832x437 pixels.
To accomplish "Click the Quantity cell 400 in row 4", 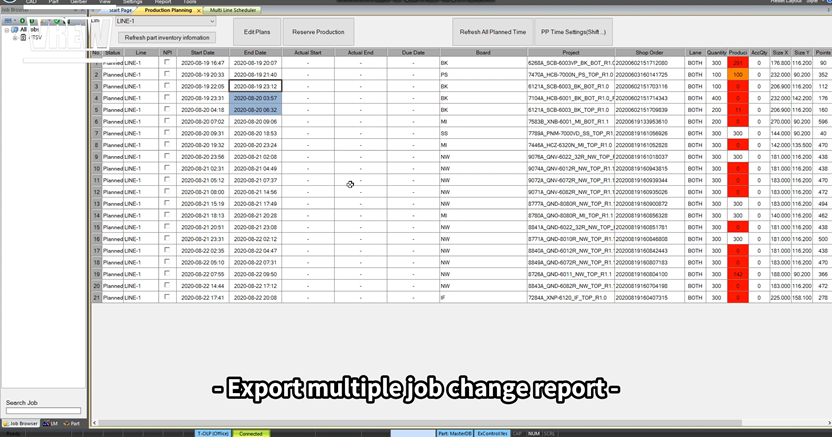I will point(716,98).
